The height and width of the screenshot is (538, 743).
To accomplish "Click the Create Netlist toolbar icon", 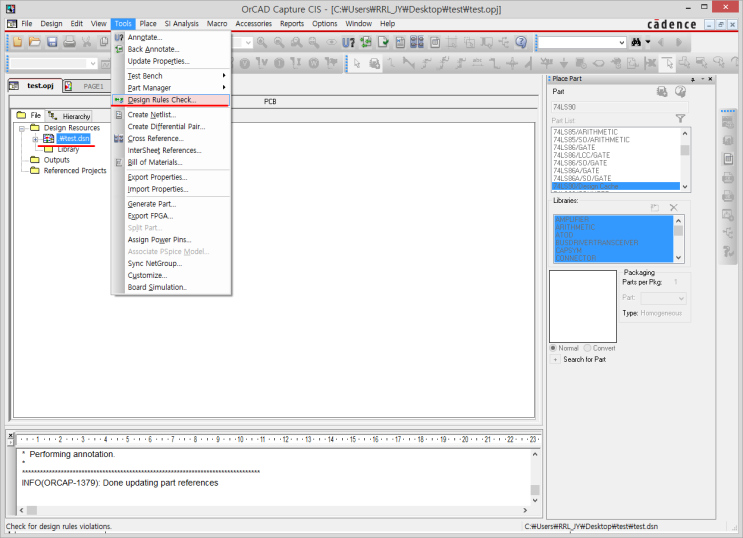I will (x=400, y=42).
